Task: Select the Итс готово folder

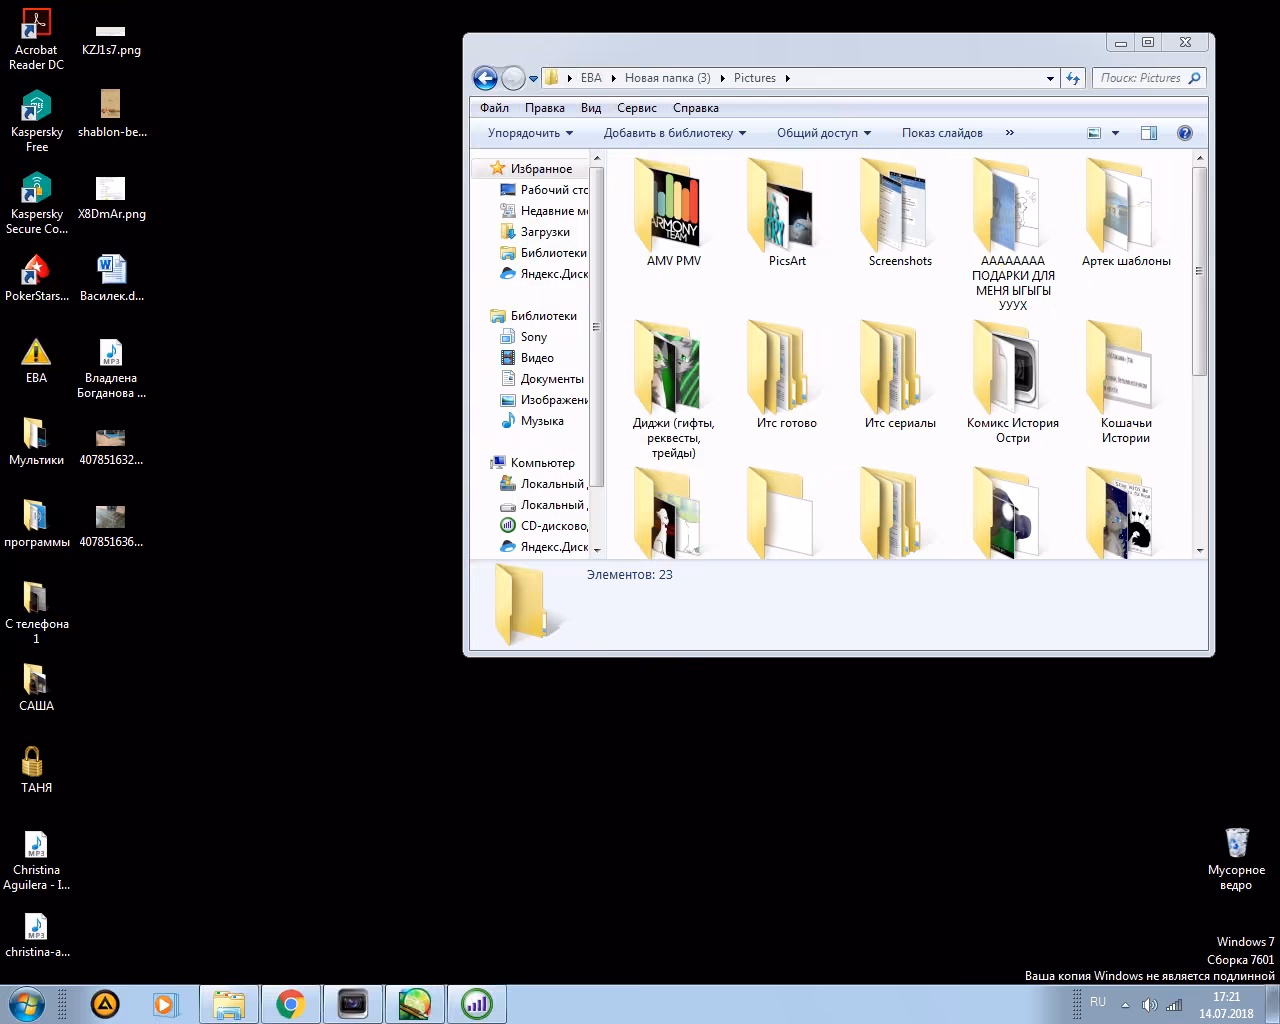Action: [787, 375]
